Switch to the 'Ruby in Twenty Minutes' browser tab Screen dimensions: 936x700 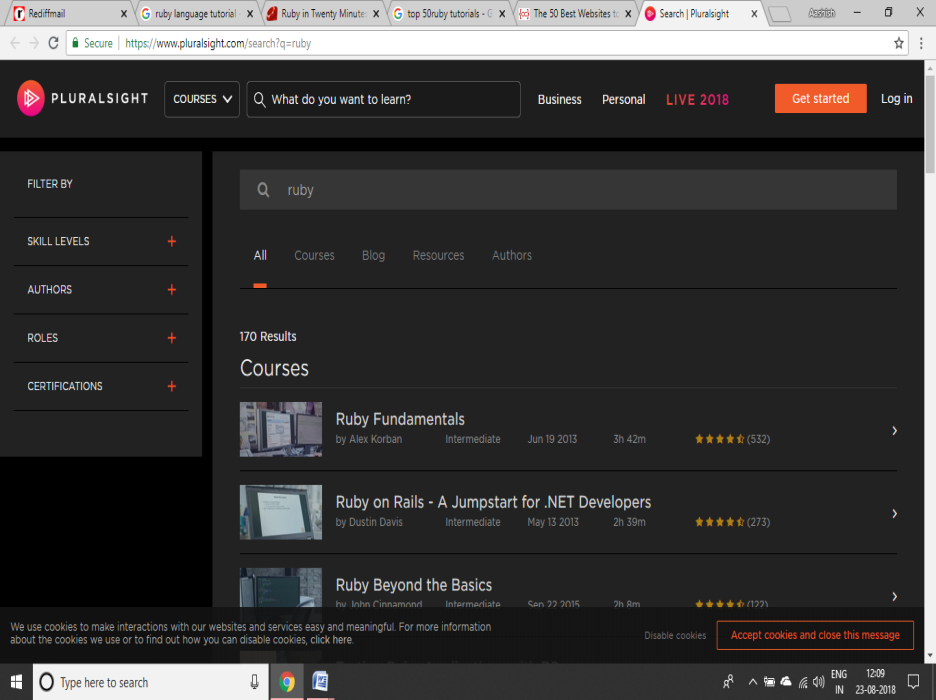point(321,14)
